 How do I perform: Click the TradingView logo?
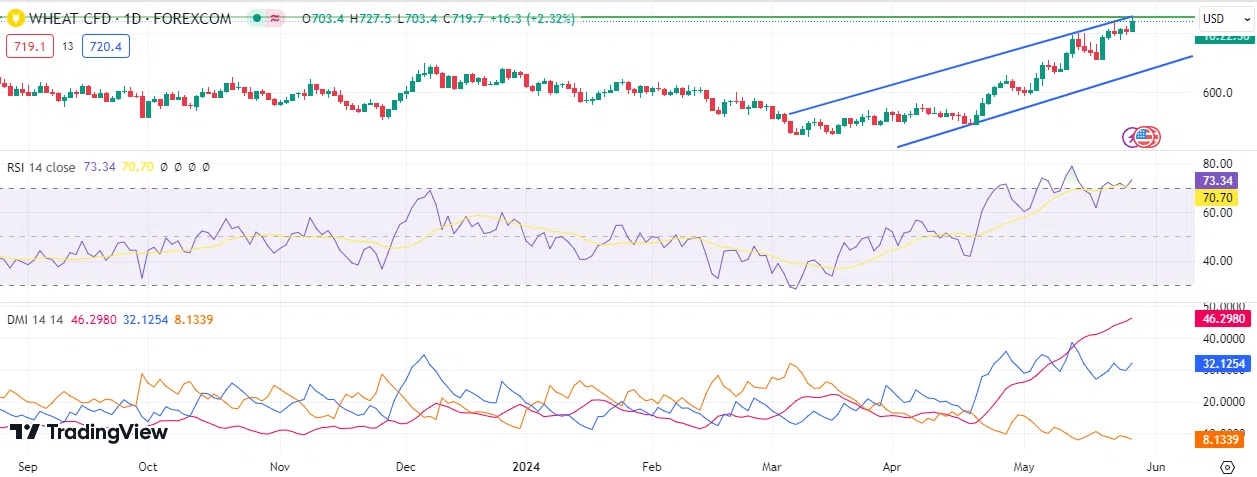[88, 432]
